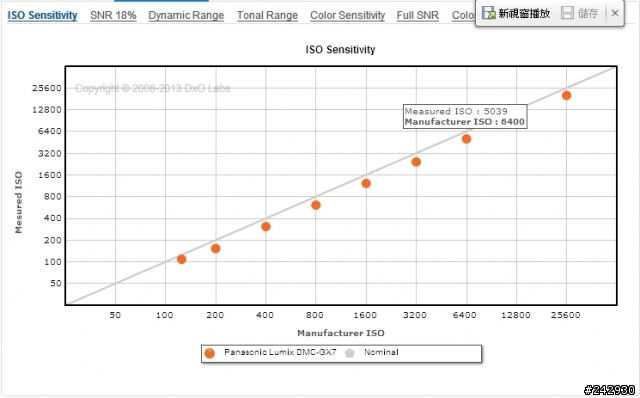Click the 儲存 save label

[x=588, y=13]
